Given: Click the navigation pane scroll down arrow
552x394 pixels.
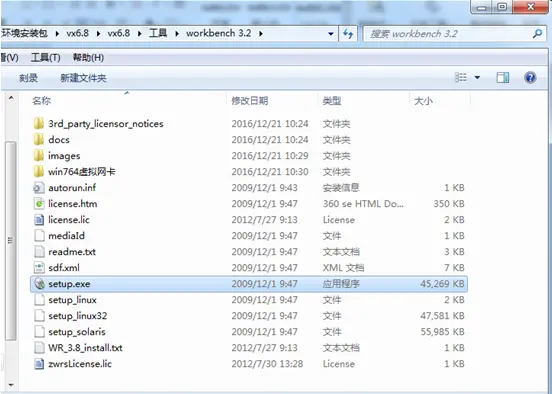Looking at the screenshot, I should (x=11, y=384).
